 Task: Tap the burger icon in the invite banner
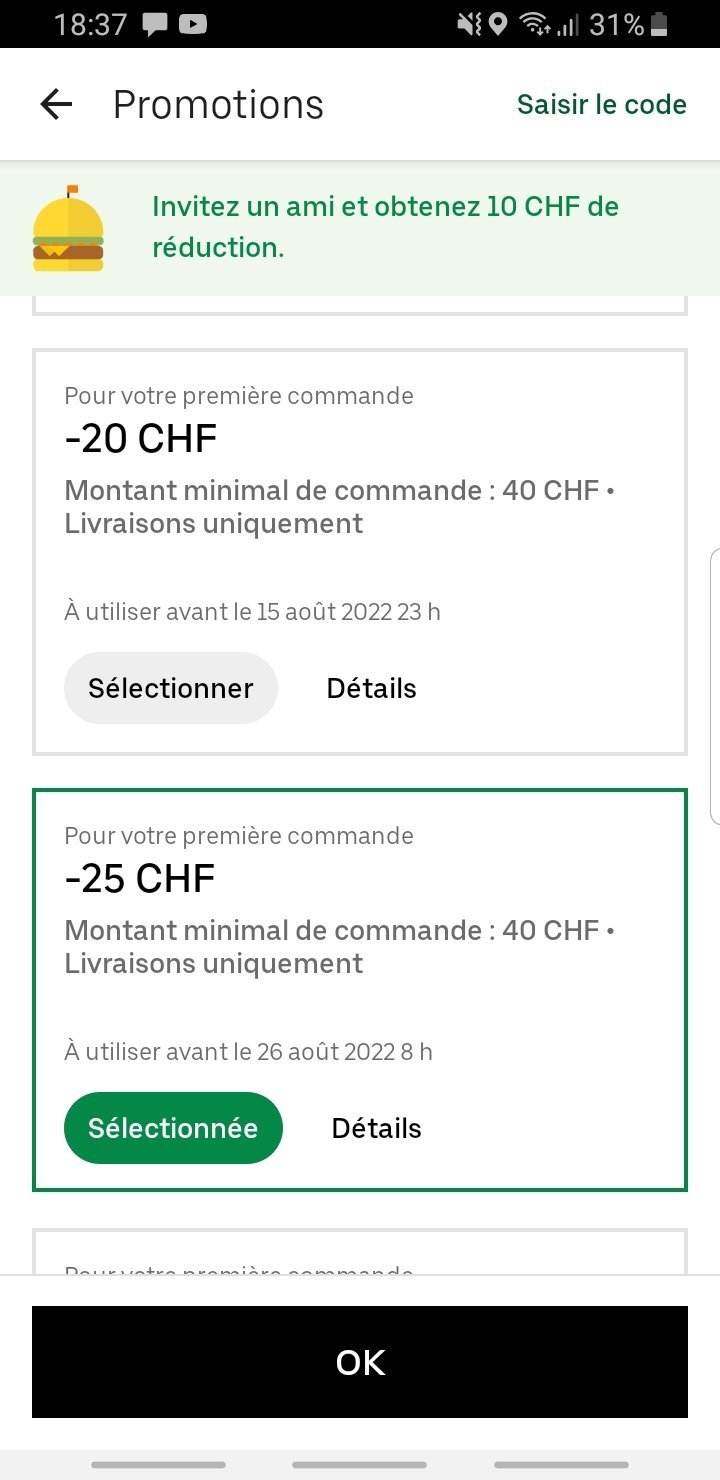(68, 228)
